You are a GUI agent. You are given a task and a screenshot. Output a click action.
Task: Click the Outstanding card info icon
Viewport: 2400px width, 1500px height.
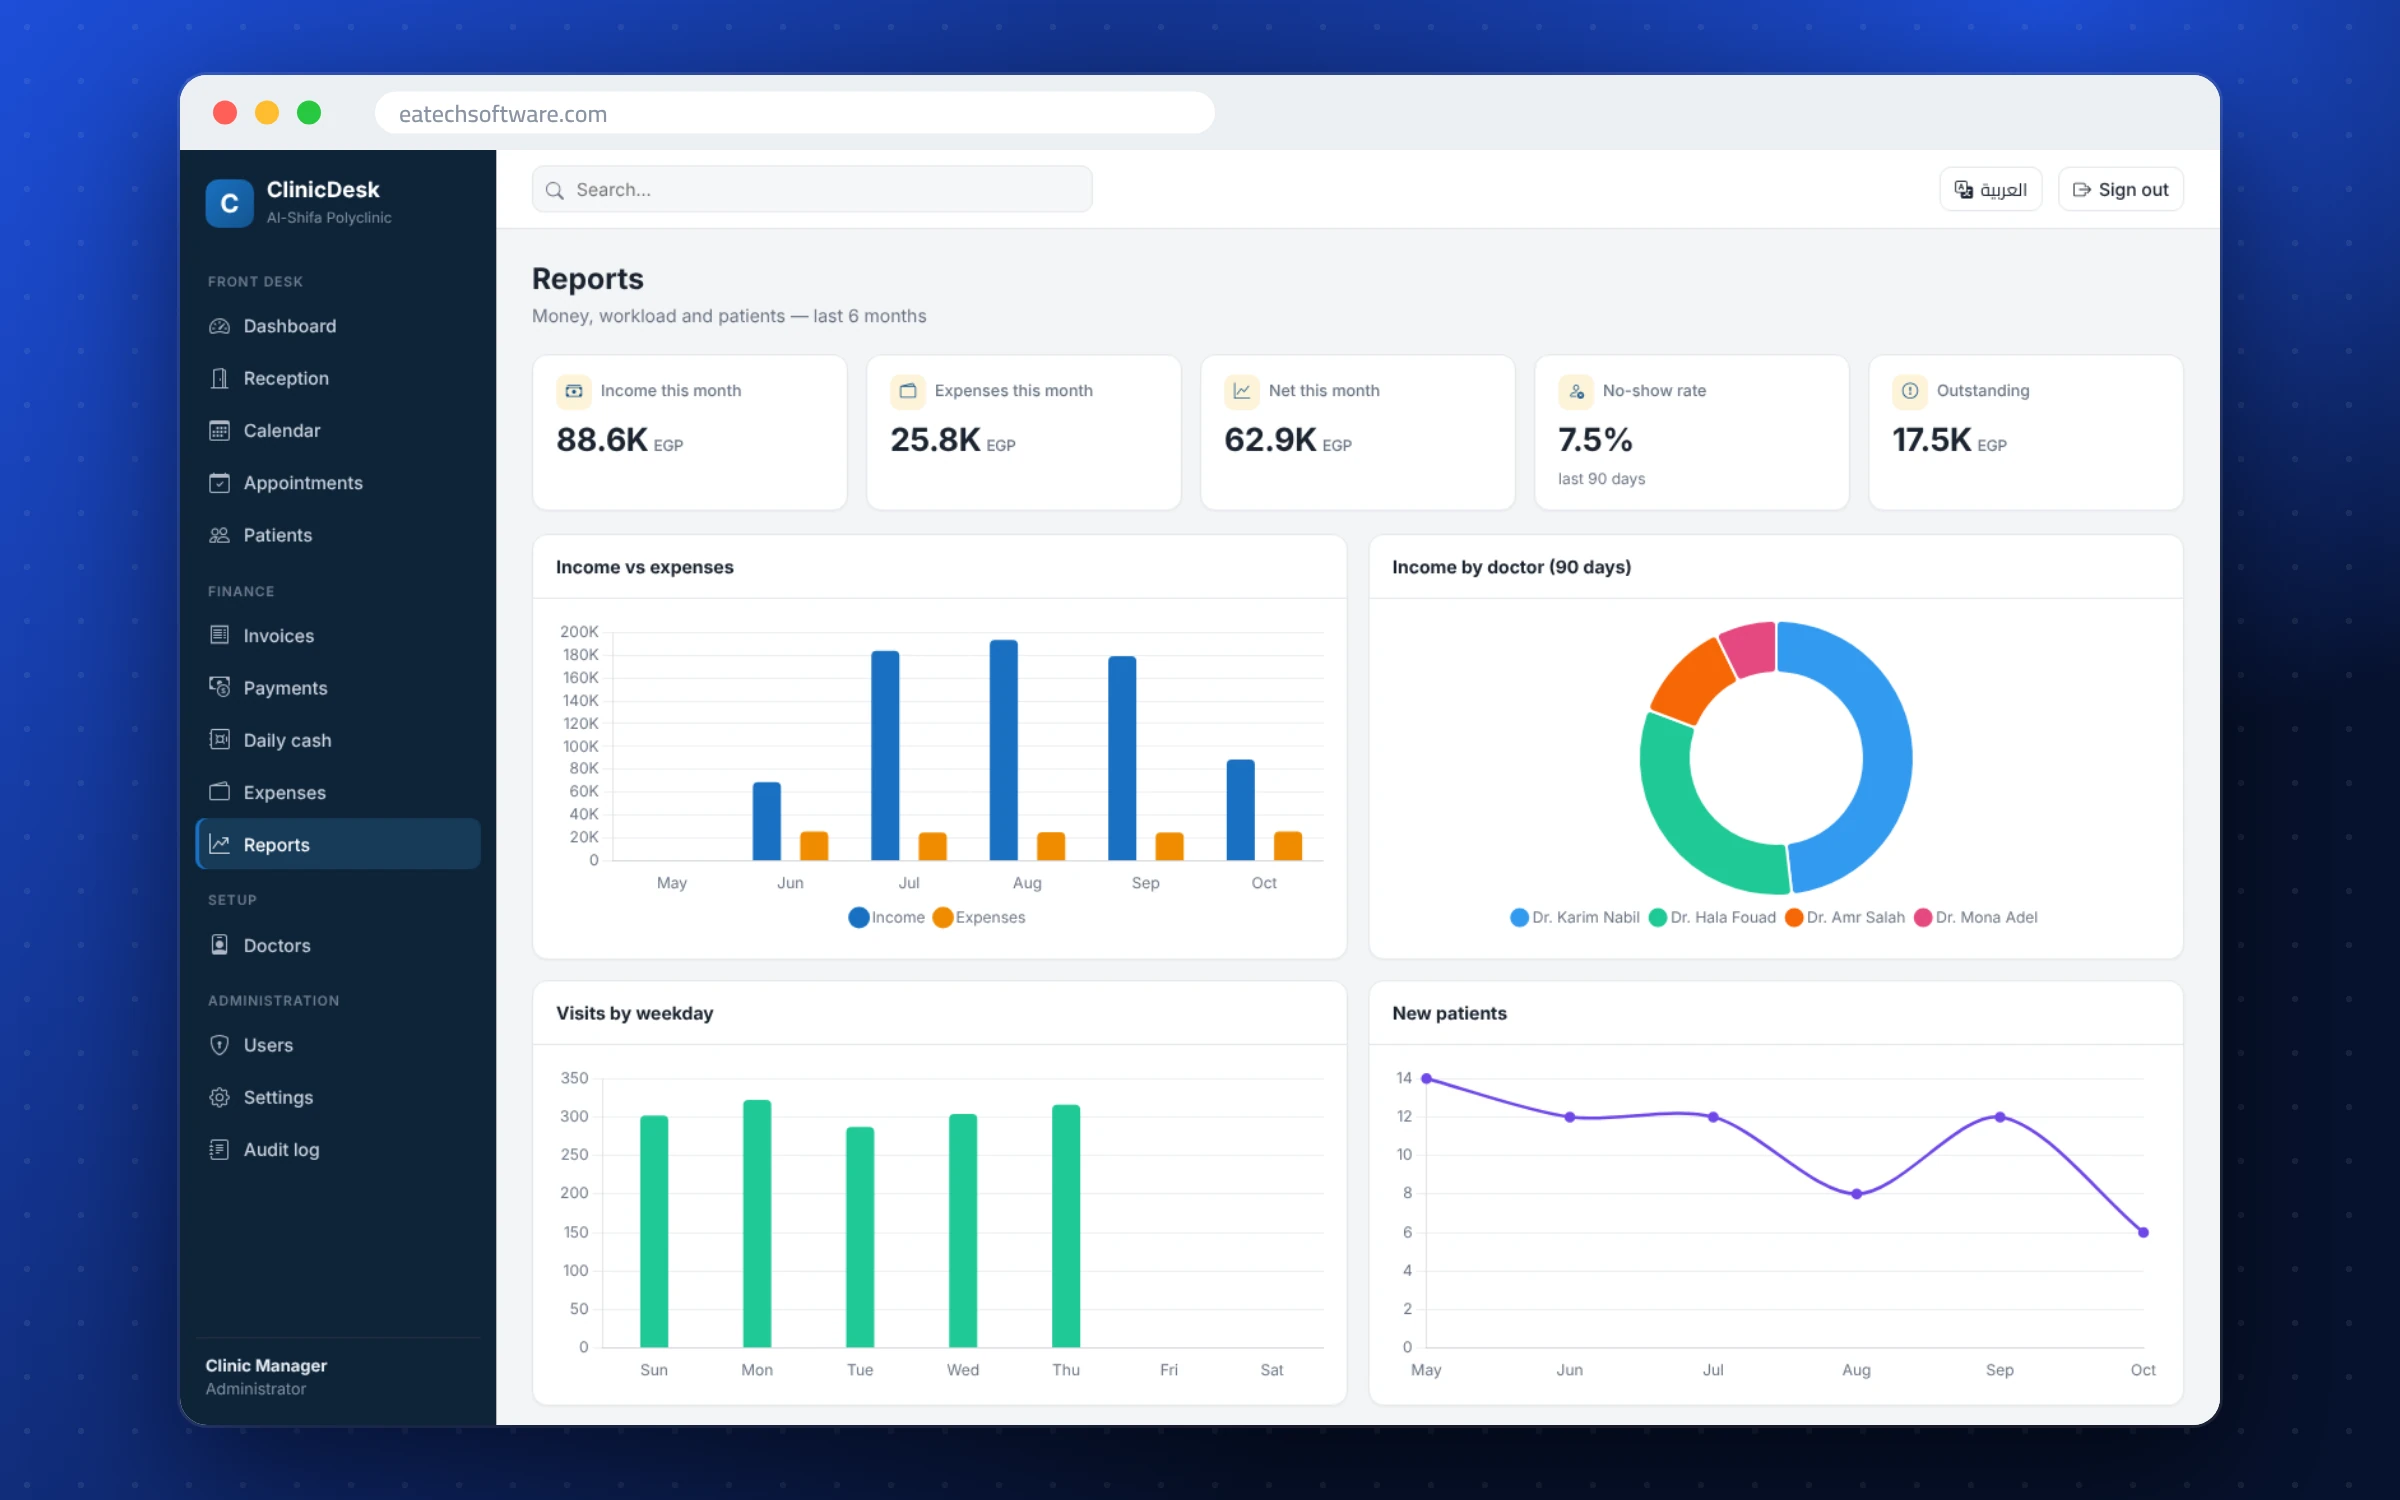pyautogui.click(x=1910, y=391)
